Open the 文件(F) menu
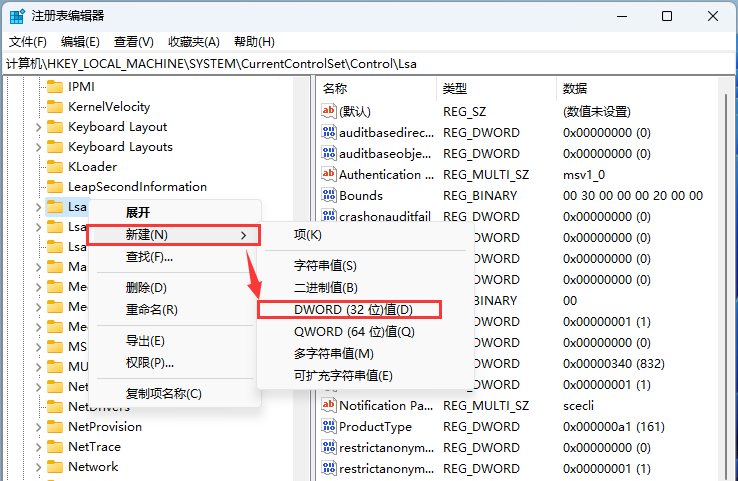The width and height of the screenshot is (738, 481). click(28, 42)
